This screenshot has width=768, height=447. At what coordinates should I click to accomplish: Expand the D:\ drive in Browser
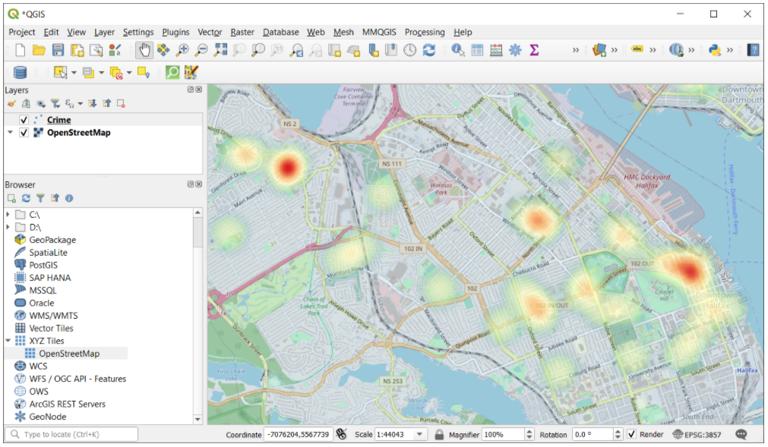(8, 227)
